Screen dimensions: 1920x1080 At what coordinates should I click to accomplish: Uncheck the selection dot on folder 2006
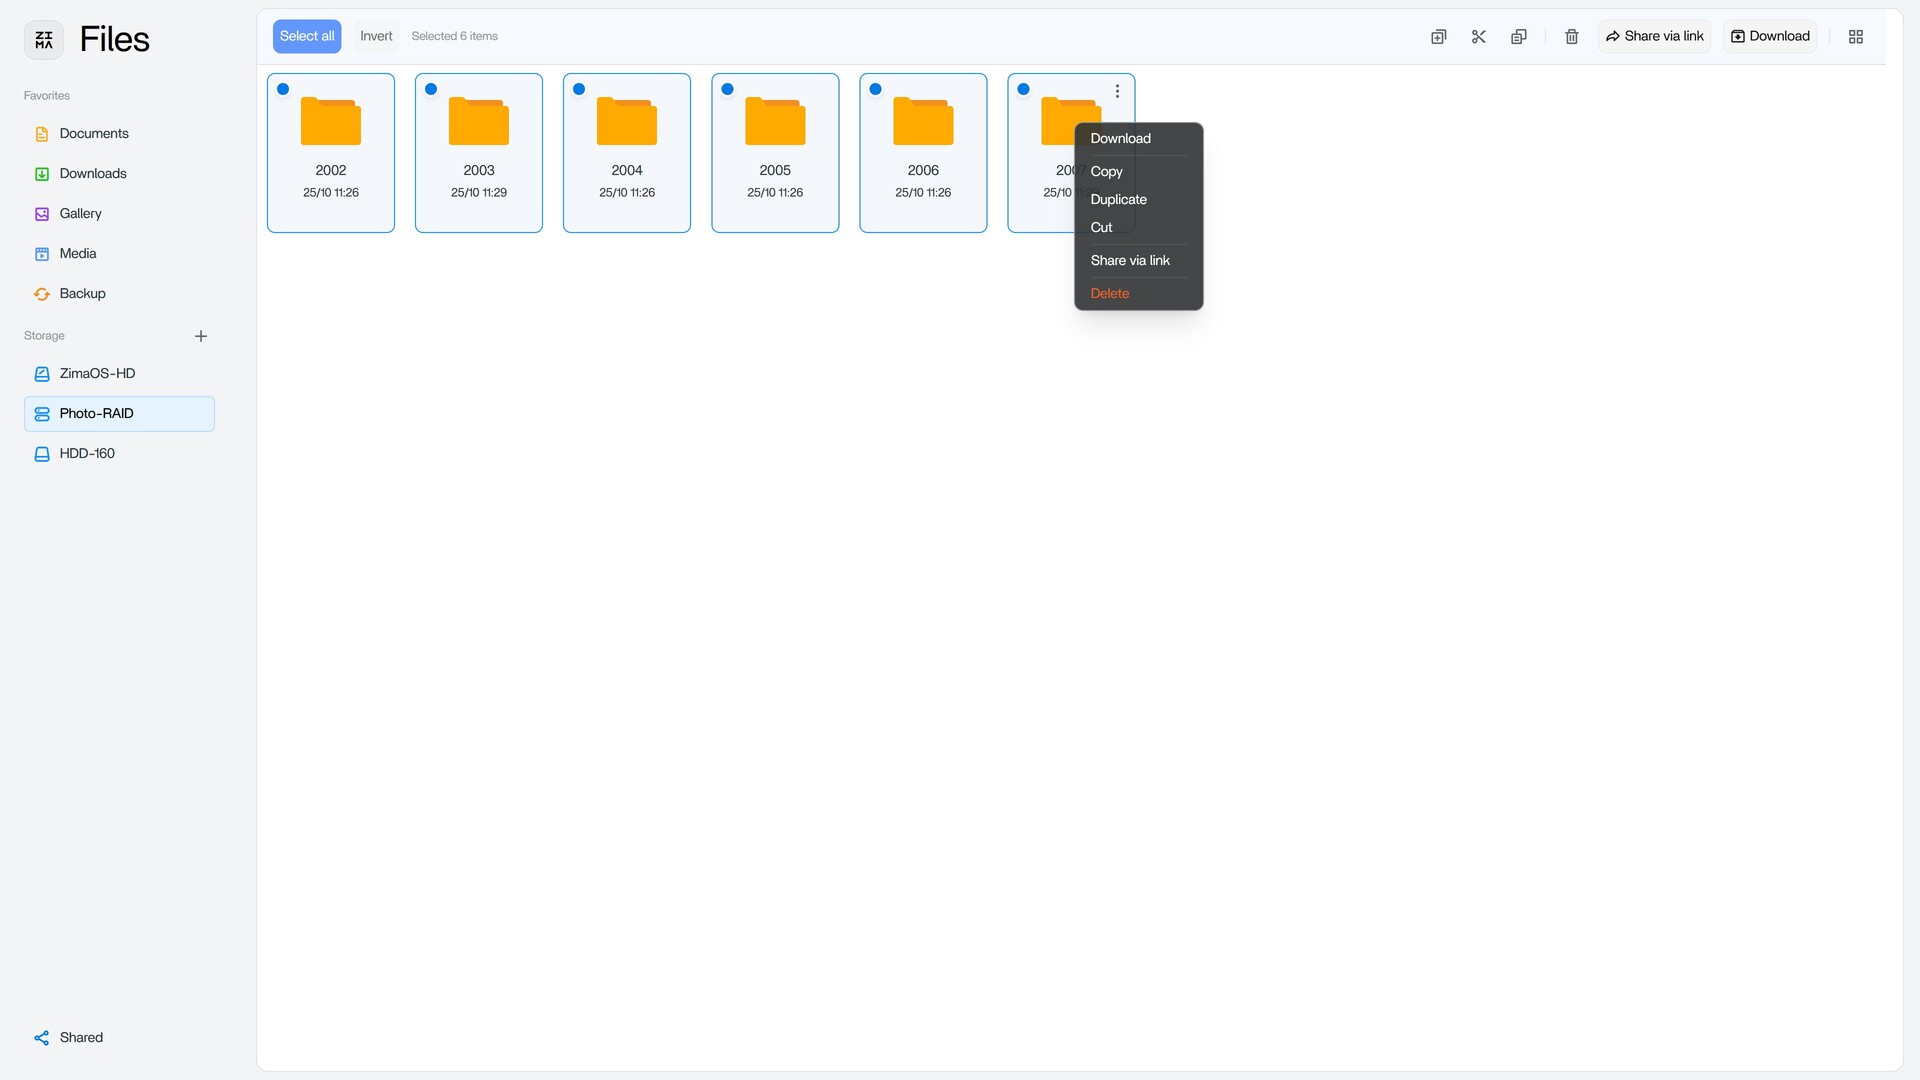tap(875, 89)
